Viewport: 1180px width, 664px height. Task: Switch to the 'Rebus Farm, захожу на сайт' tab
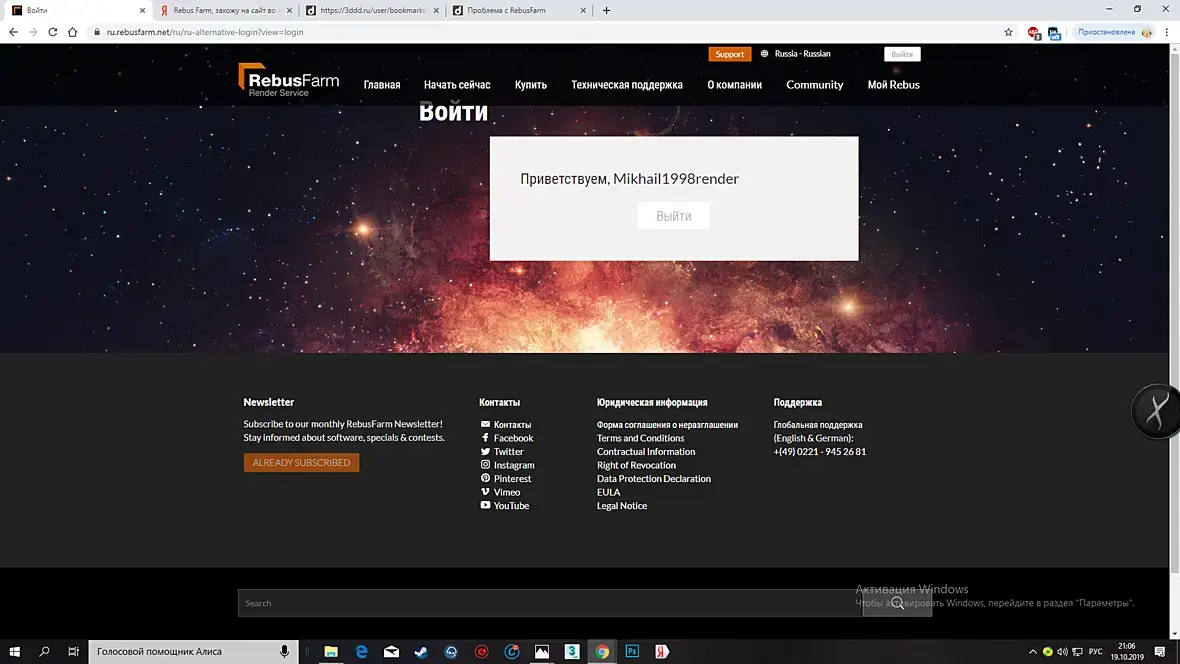(x=224, y=11)
